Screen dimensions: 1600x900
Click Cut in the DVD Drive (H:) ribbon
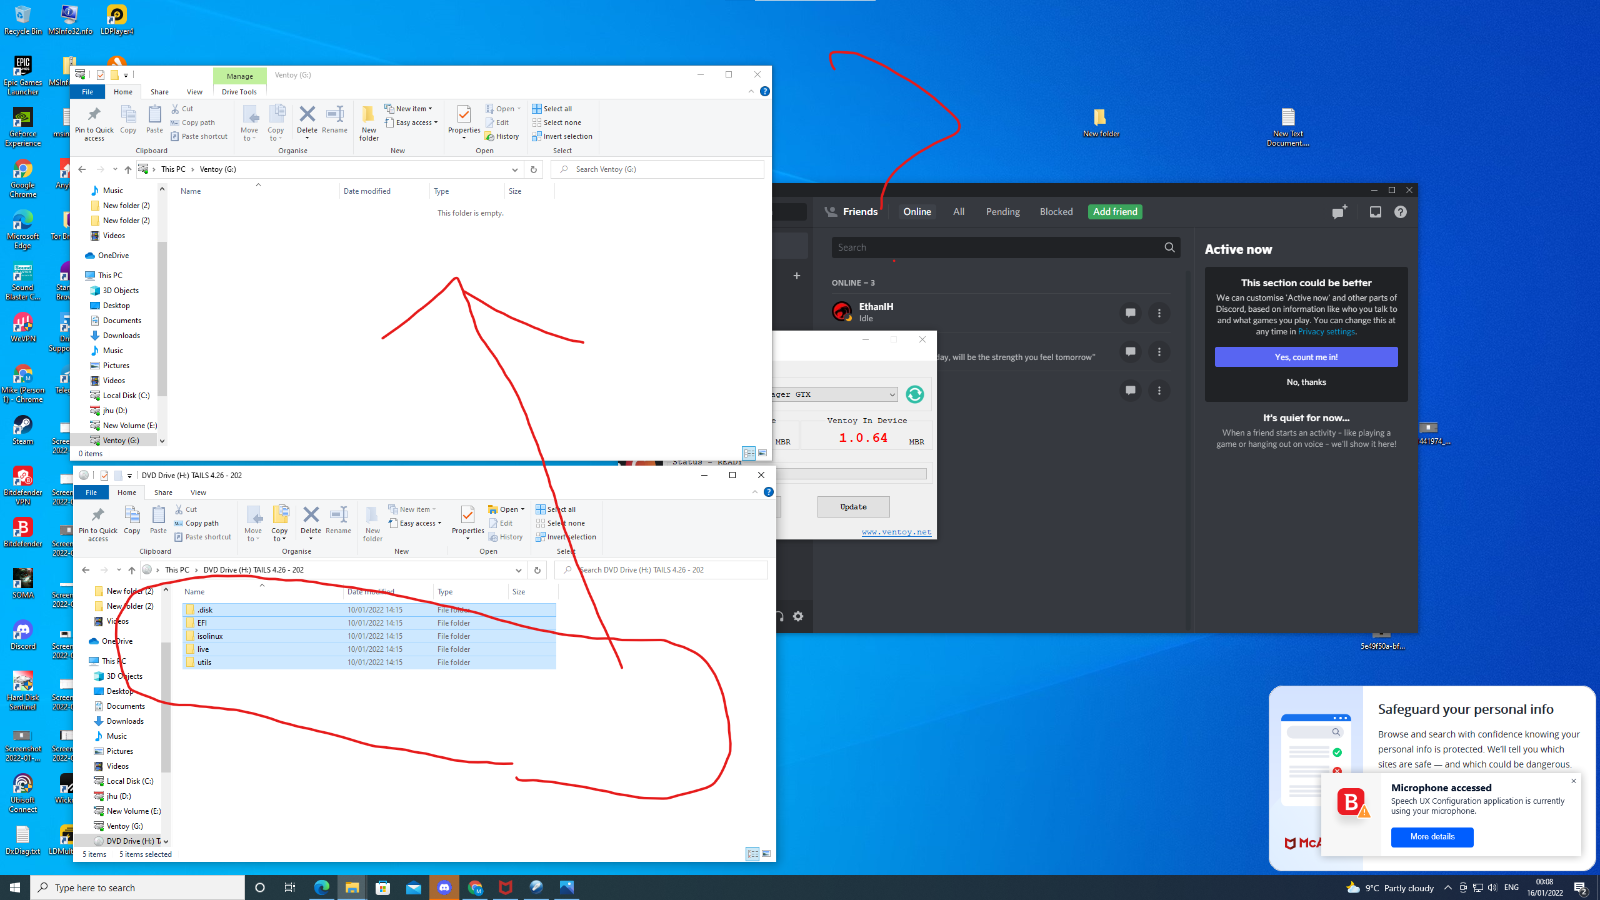point(186,509)
